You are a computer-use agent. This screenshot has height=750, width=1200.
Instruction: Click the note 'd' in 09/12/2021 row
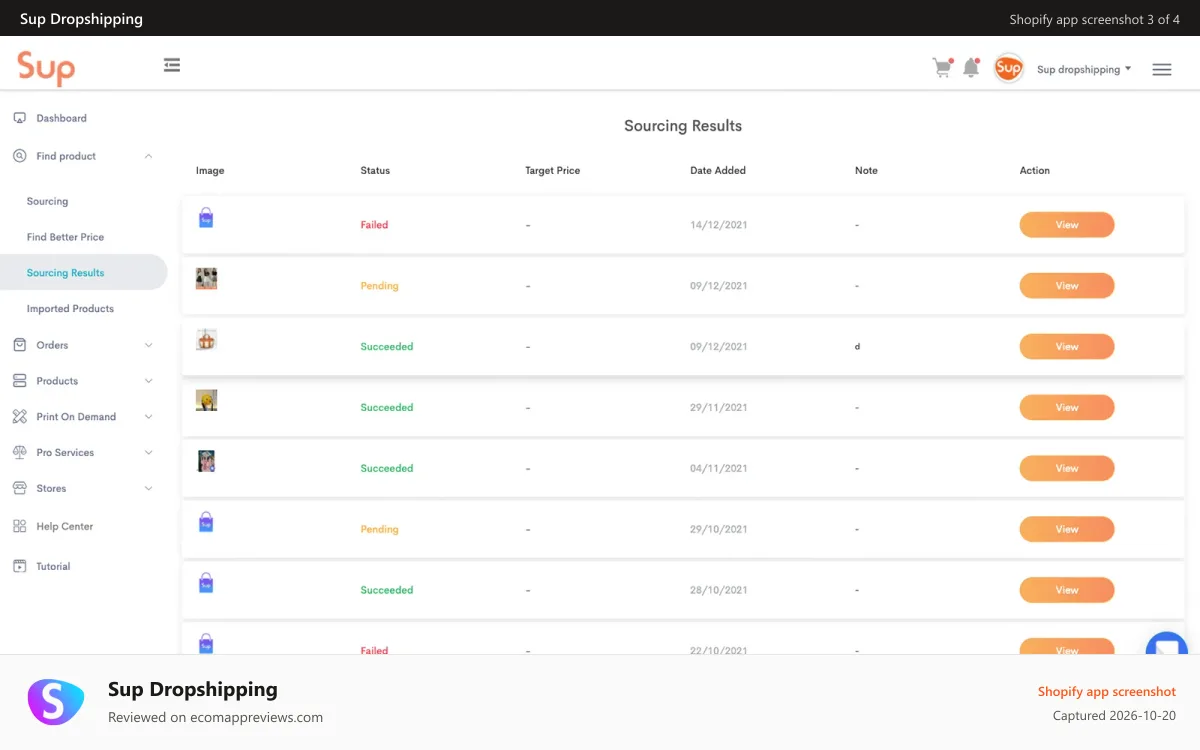pos(857,347)
